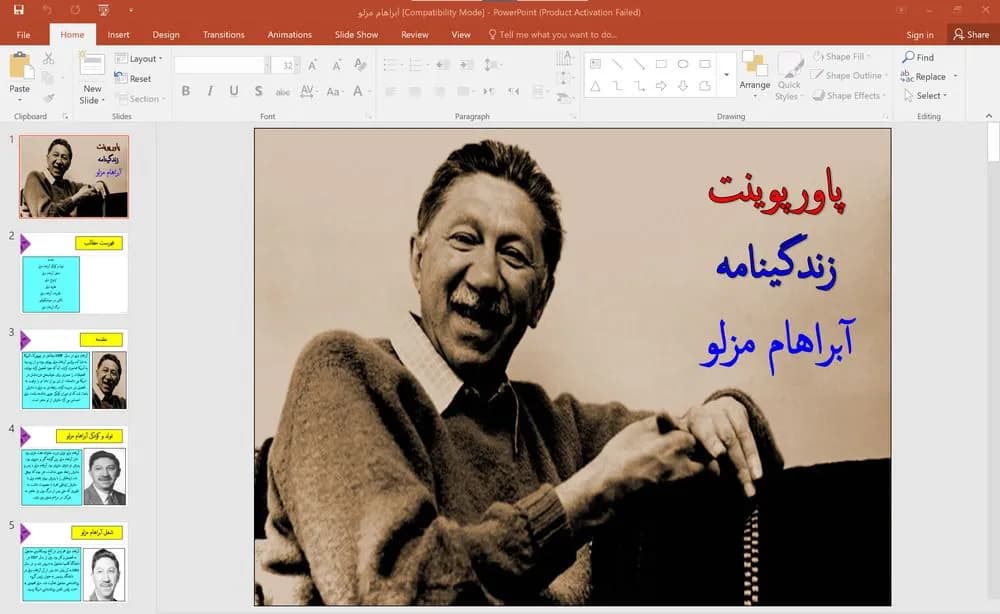1000x614 pixels.
Task: Click the Format Painter brush icon
Action: [x=48, y=98]
